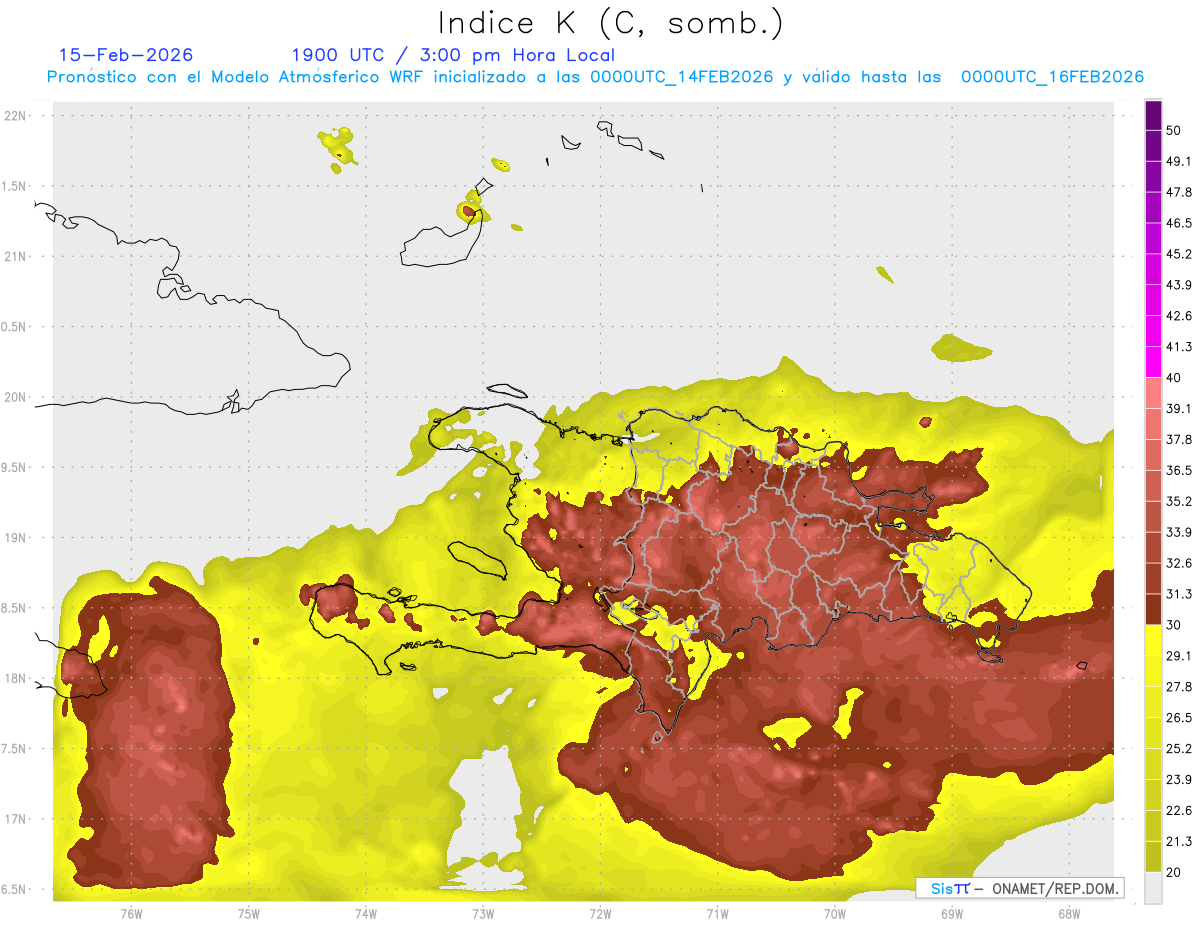Click the colorbar value 37.8
Viewport: 1200px width, 927px height.
point(1179,440)
